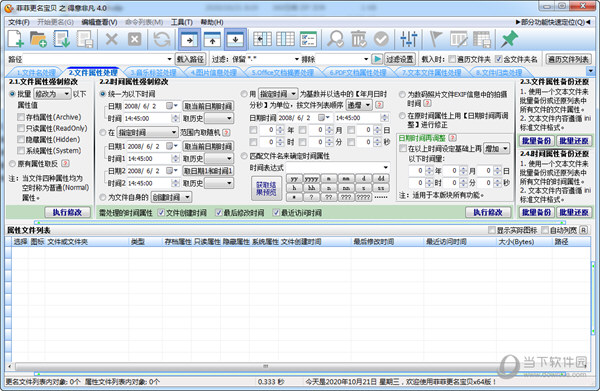Click 批量备份 under section 2.3
The image size is (600, 391).
tap(536, 141)
